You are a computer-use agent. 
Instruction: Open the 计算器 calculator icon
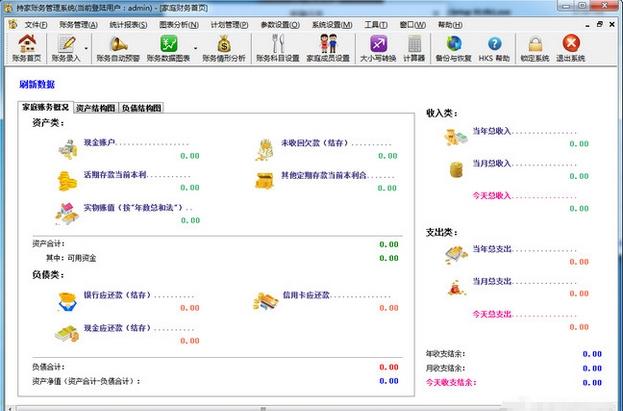414,47
